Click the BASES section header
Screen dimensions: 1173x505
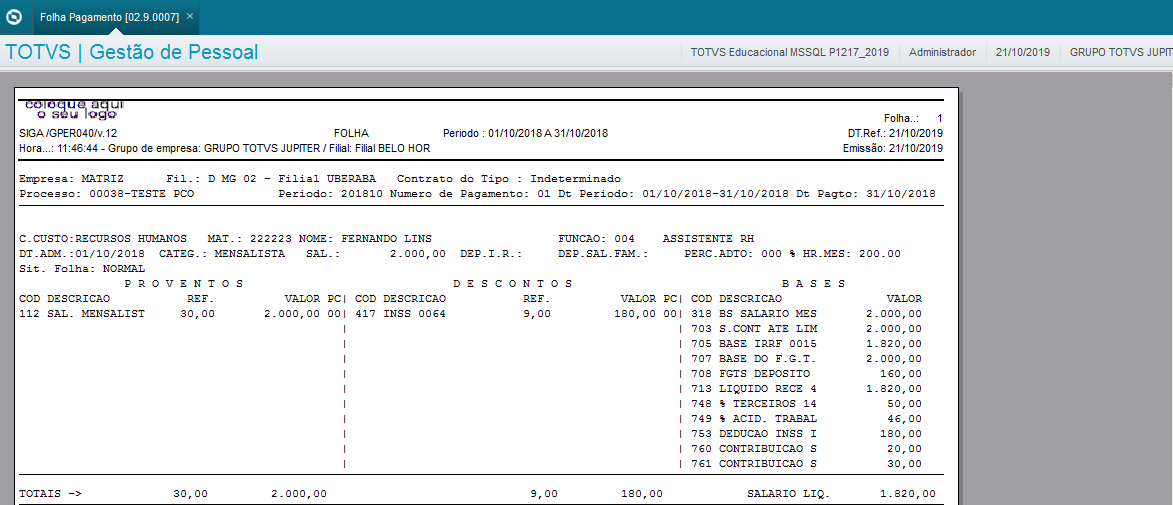(814, 284)
